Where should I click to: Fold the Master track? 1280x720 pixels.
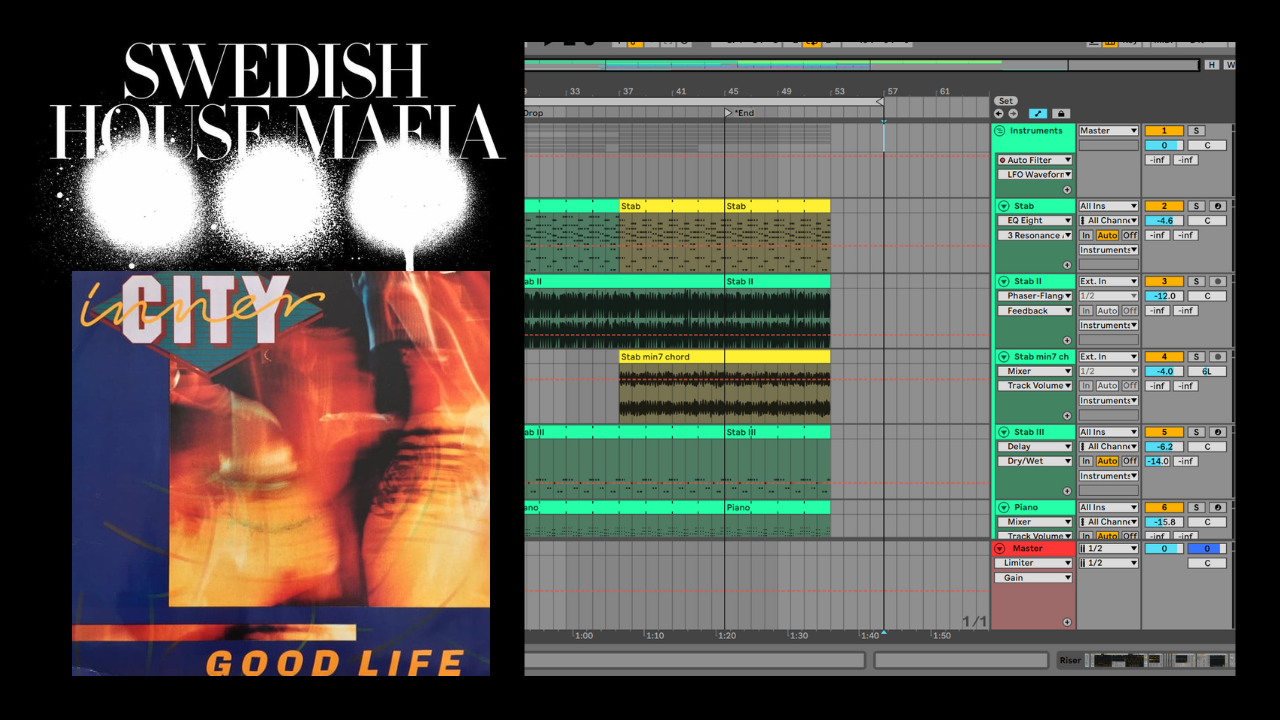tap(999, 548)
